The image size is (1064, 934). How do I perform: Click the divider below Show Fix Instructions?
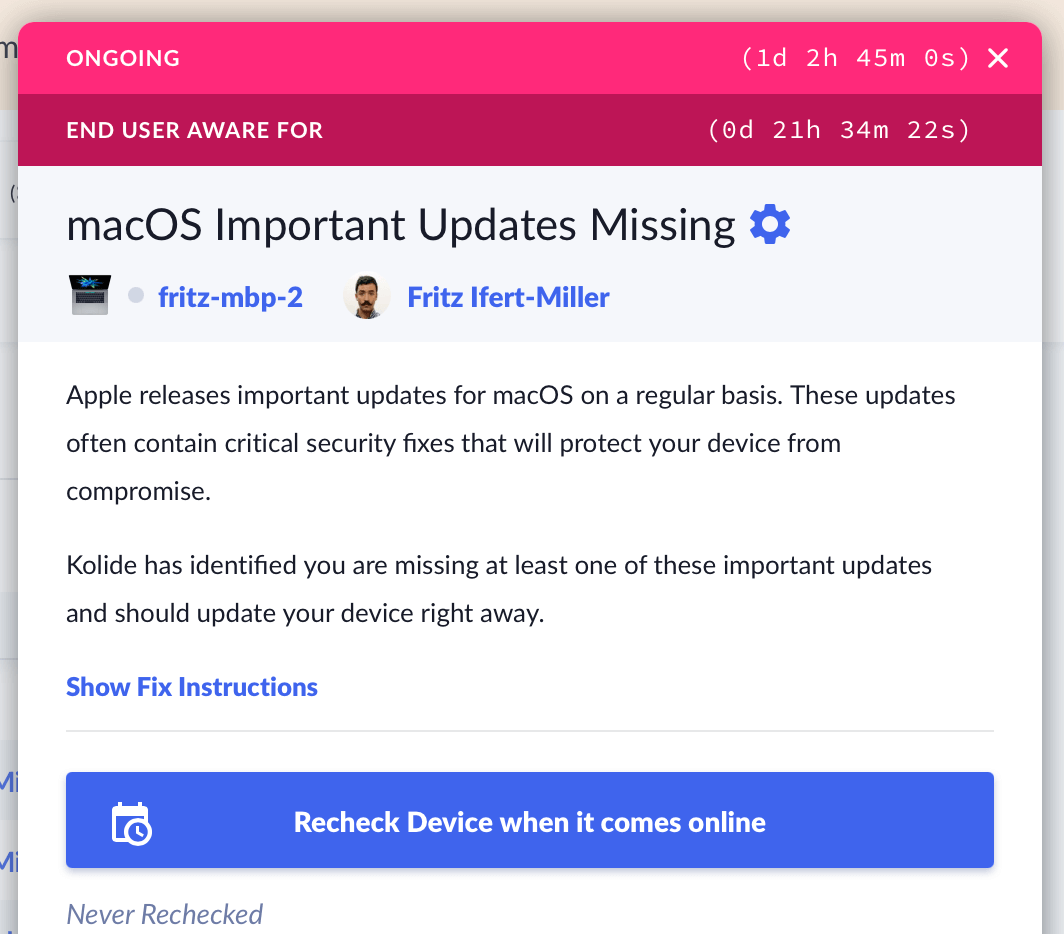pyautogui.click(x=530, y=731)
